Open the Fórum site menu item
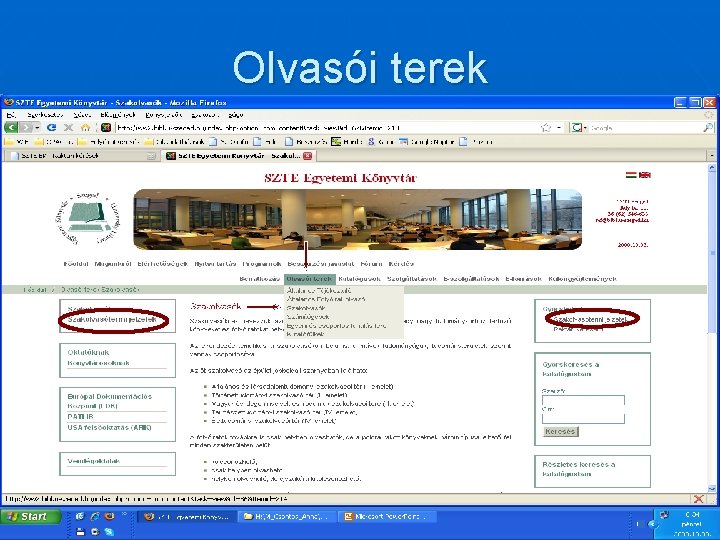Image resolution: width=720 pixels, height=540 pixels. pos(371,264)
